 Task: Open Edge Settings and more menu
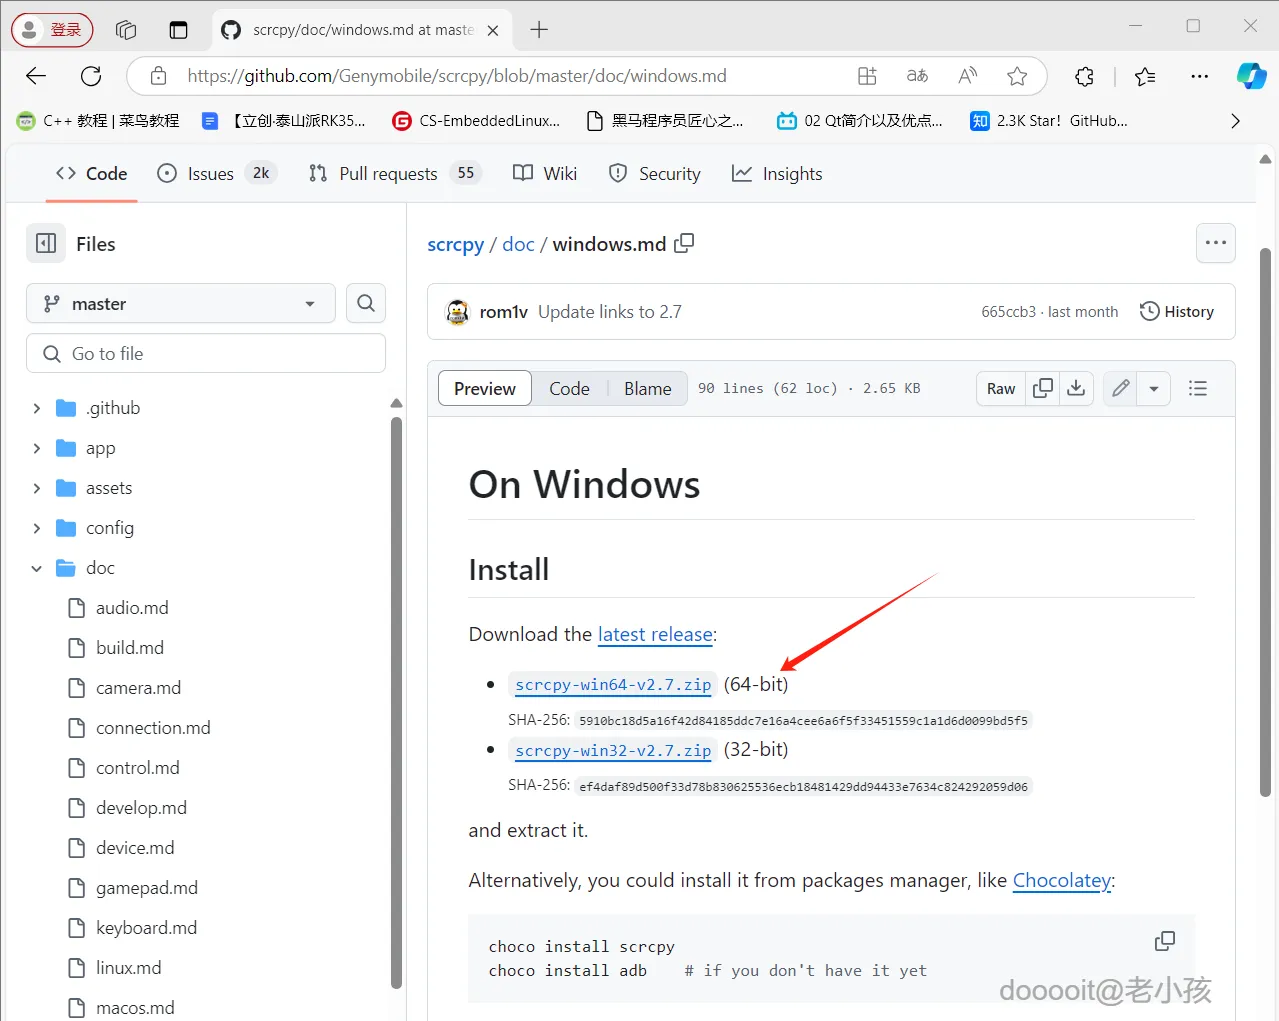tap(1199, 76)
